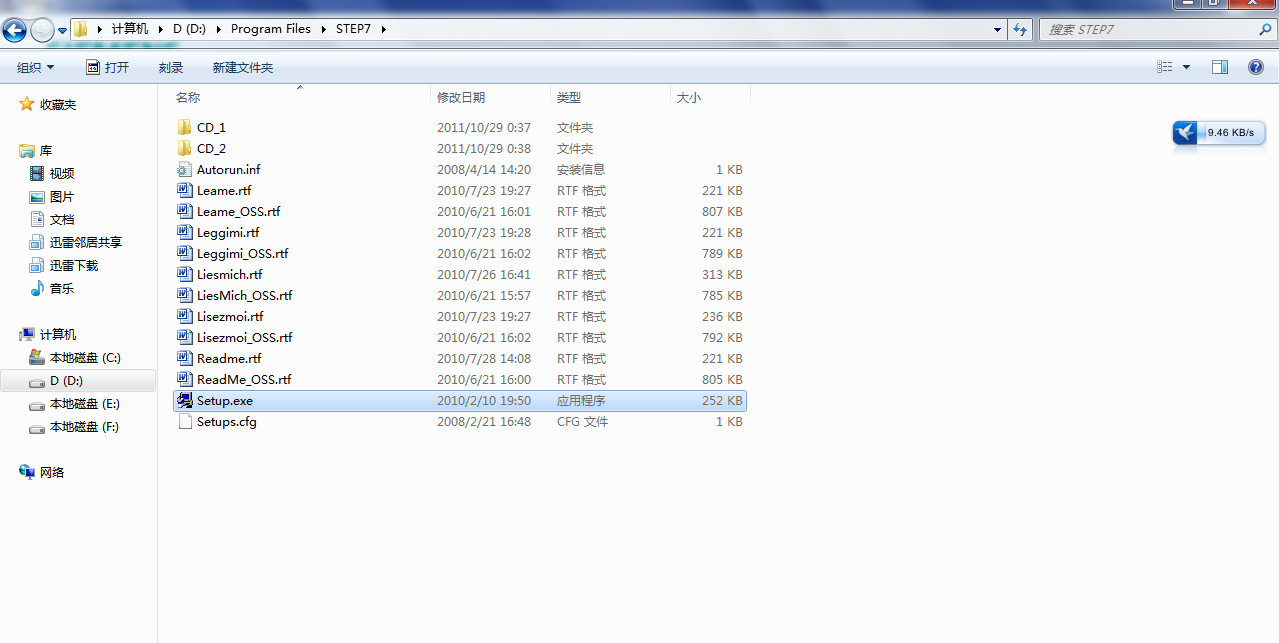Open the 组织 dropdown menu
The width and height of the screenshot is (1279, 643).
[x=36, y=68]
